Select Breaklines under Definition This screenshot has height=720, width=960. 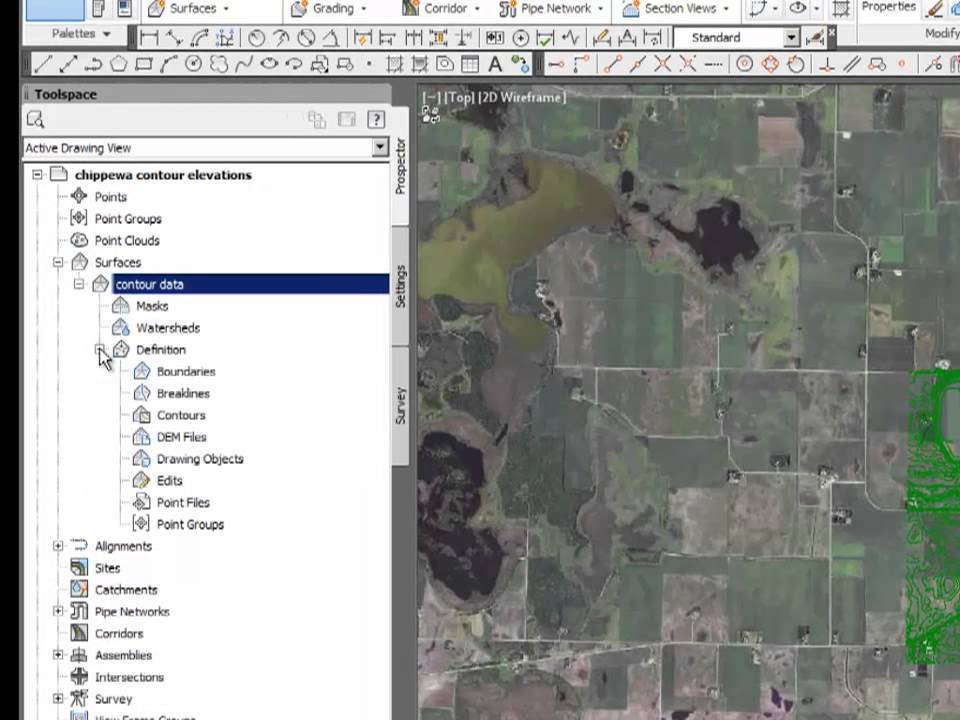183,393
